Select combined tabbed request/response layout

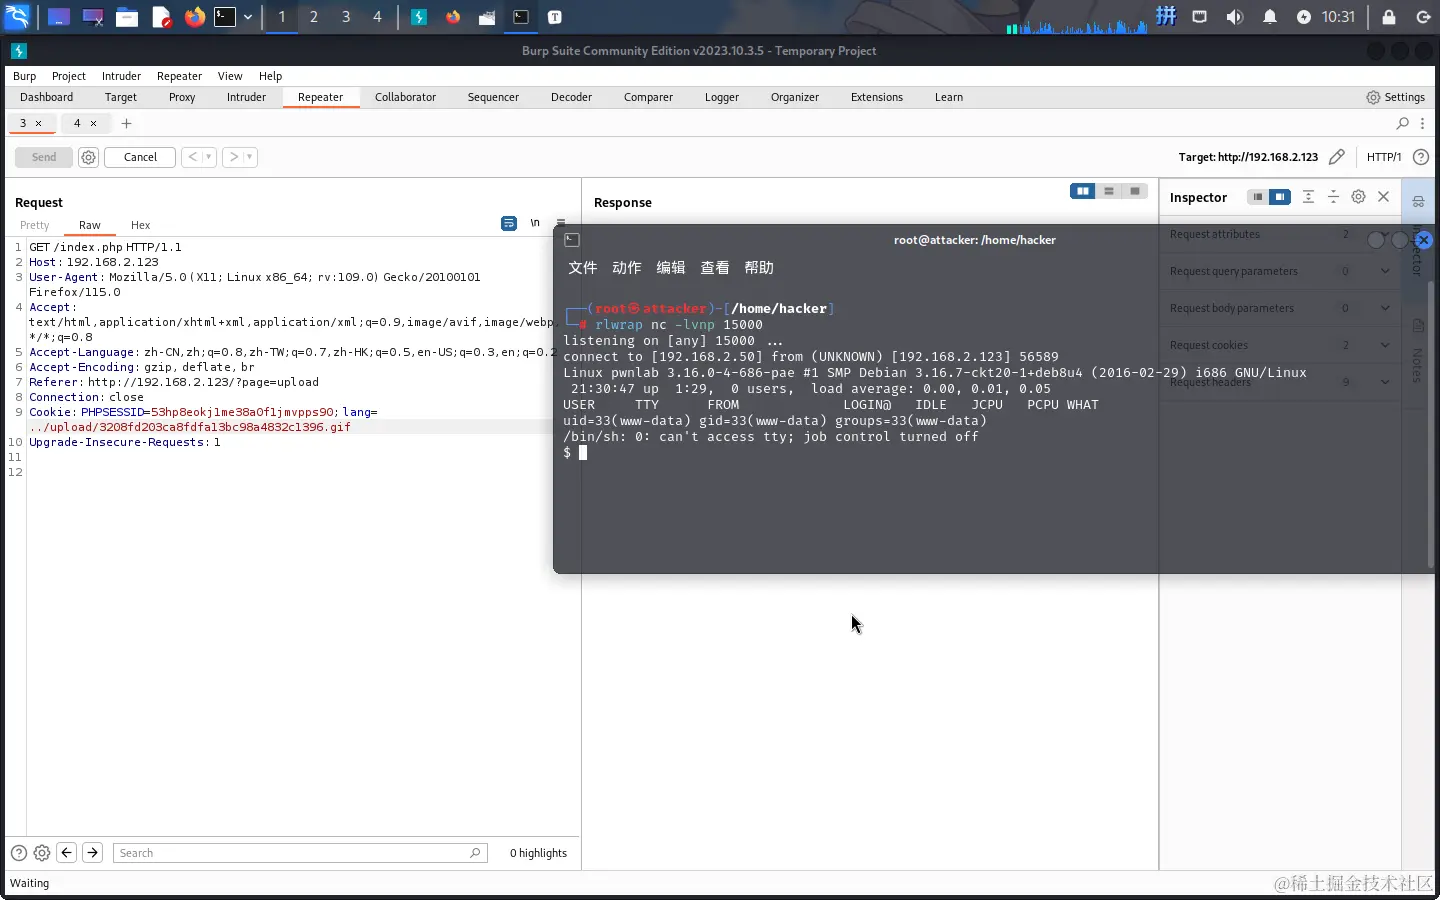(x=1135, y=191)
